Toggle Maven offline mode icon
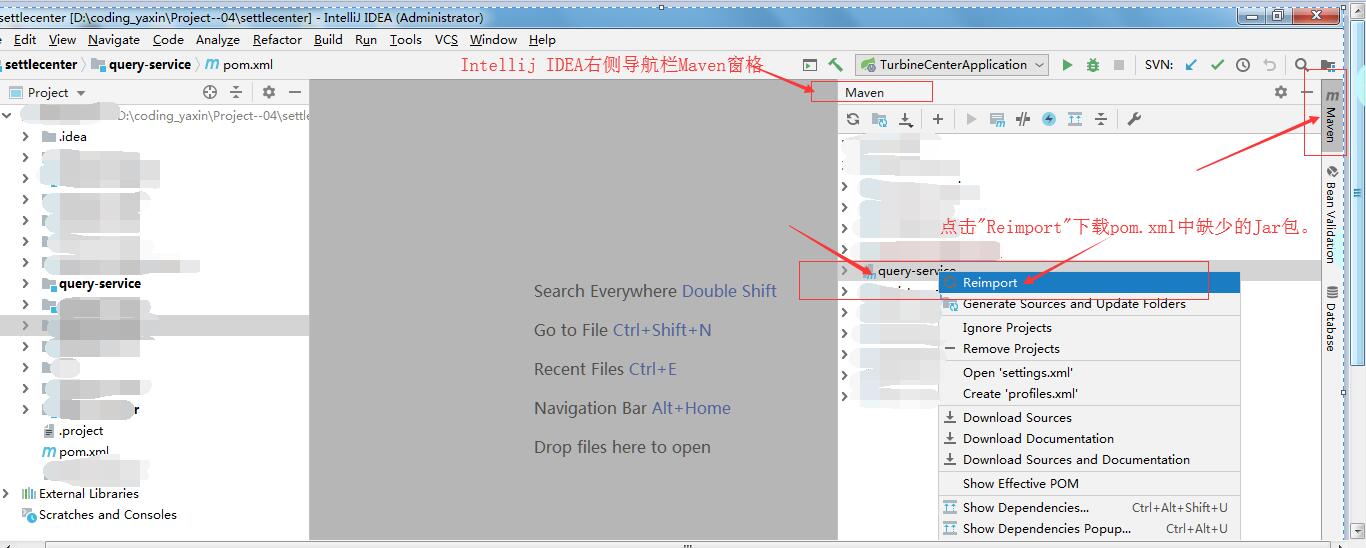This screenshot has width=1366, height=548. tap(1023, 119)
